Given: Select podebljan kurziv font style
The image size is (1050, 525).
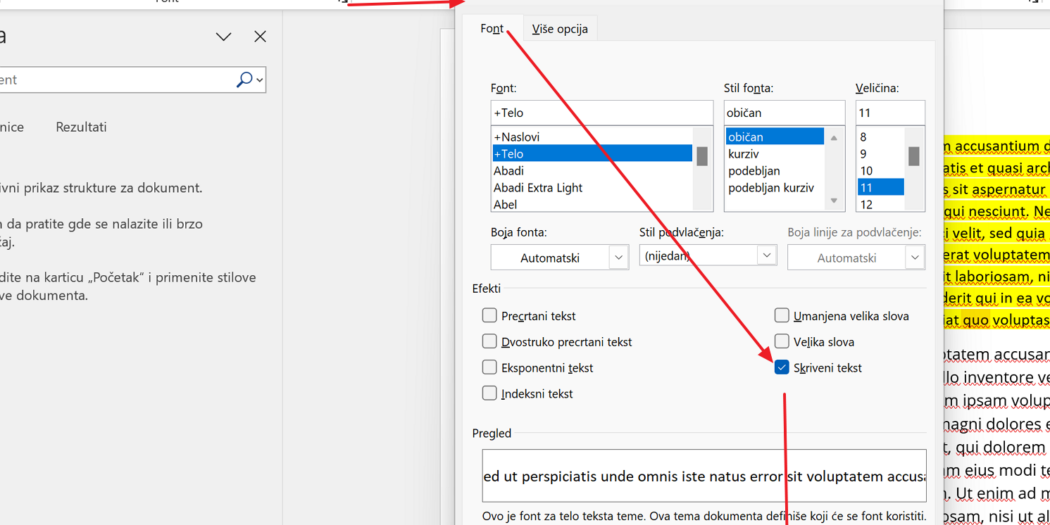Looking at the screenshot, I should pyautogui.click(x=775, y=188).
